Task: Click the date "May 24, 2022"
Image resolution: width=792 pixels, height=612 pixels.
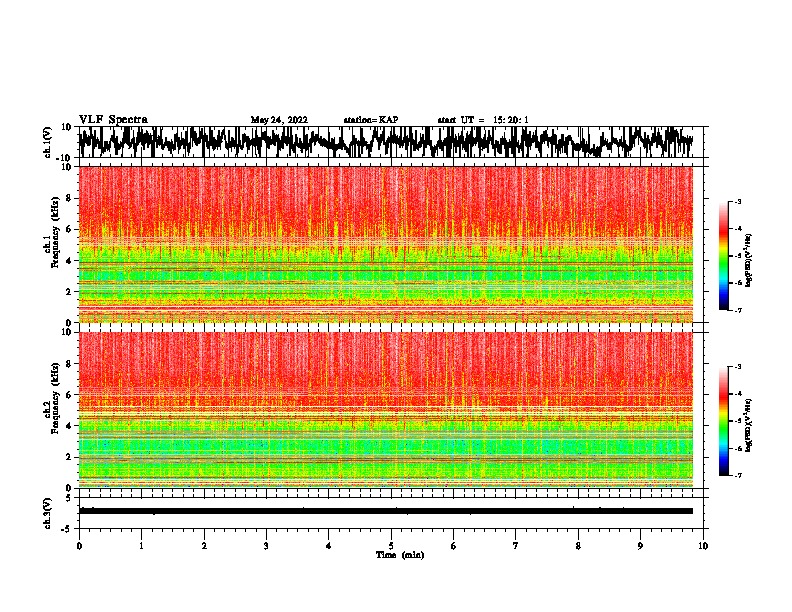Action: [x=279, y=120]
